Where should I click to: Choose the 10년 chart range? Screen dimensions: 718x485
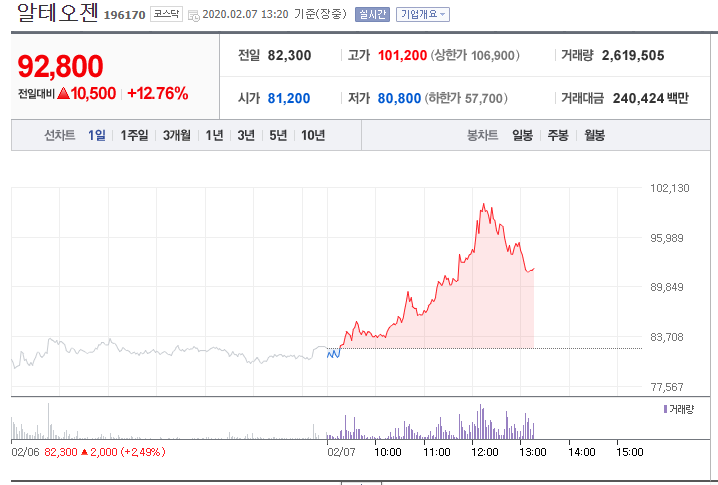click(312, 135)
